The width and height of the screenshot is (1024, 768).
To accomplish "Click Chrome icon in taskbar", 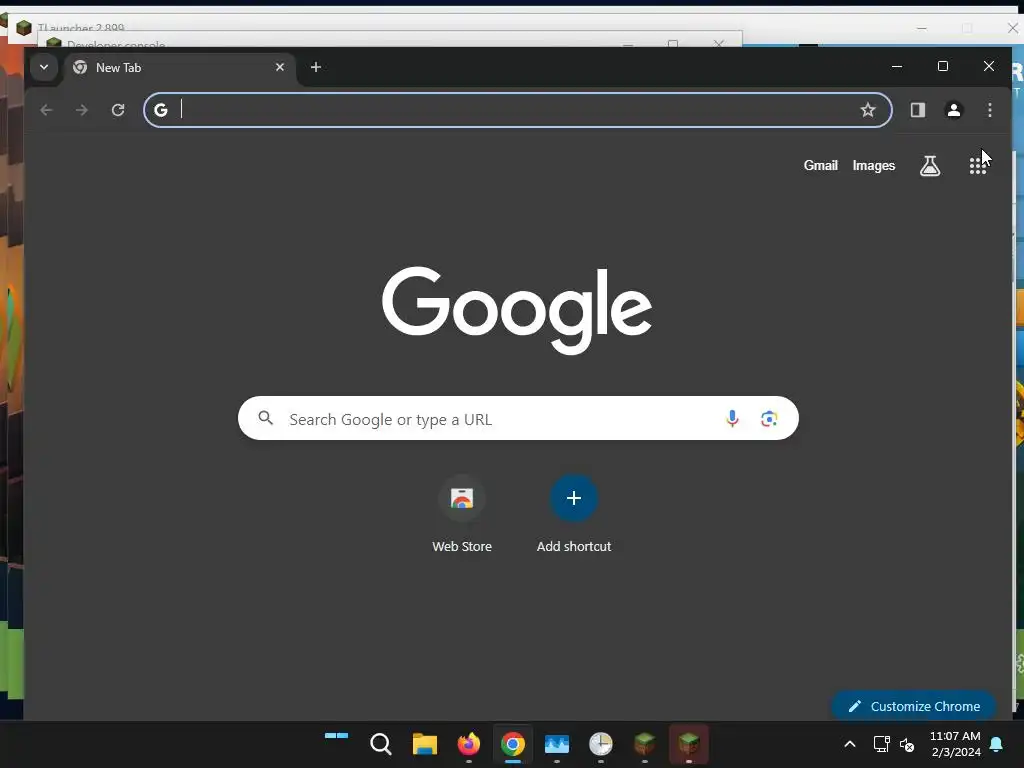I will click(513, 744).
